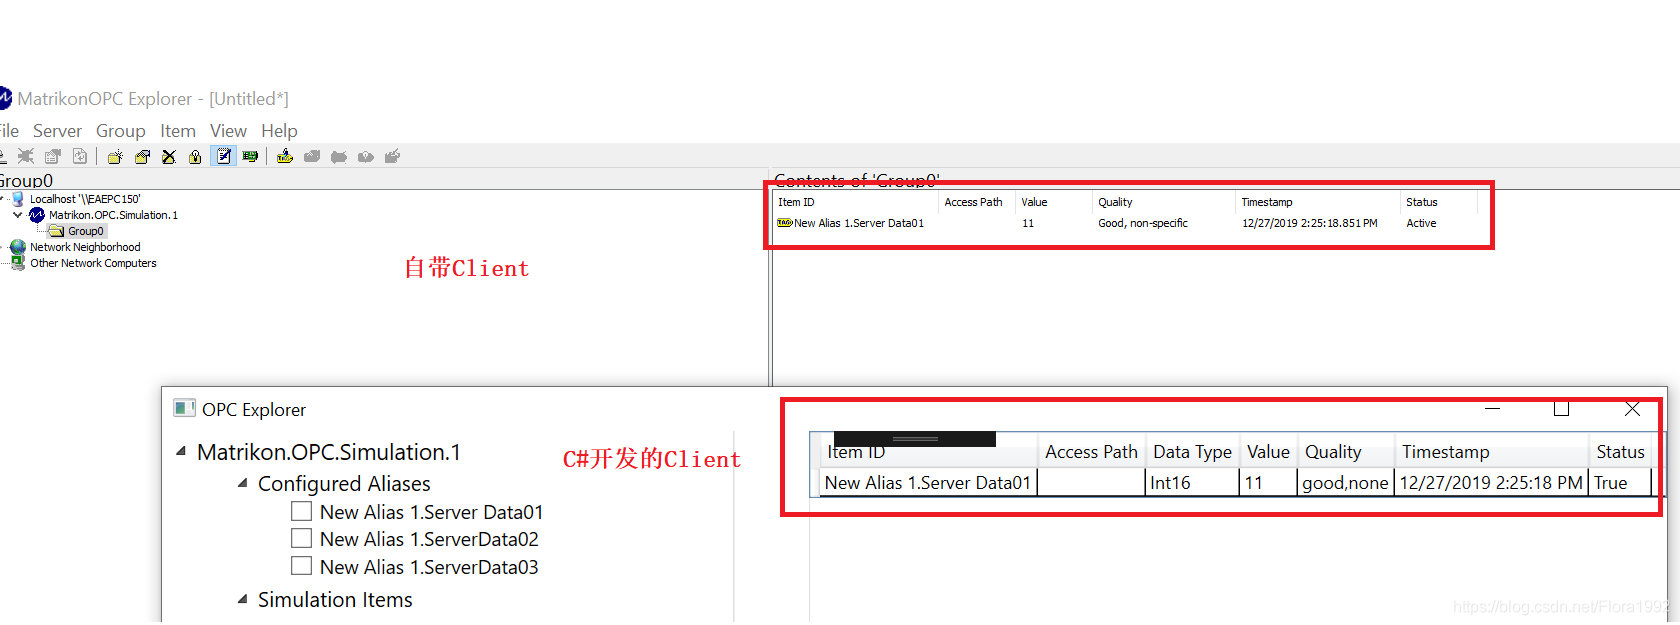Collapse Matrikon.OPC.Simulation.1 in OPC Explorer window
The width and height of the screenshot is (1680, 625).
click(x=181, y=452)
